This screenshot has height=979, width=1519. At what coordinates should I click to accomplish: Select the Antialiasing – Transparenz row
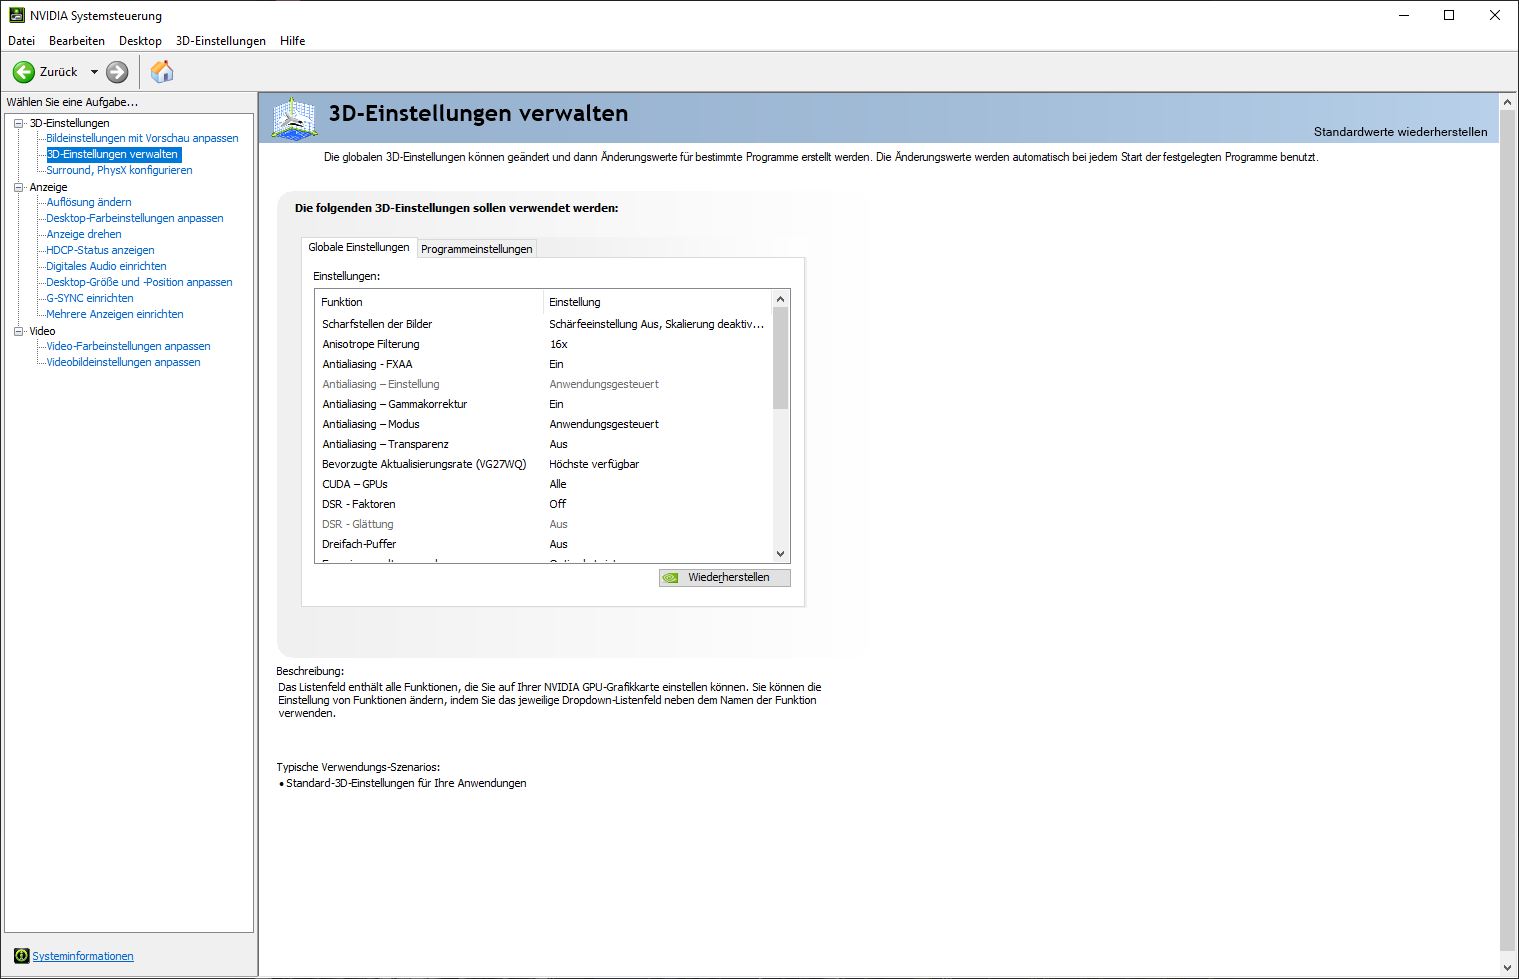pos(544,444)
